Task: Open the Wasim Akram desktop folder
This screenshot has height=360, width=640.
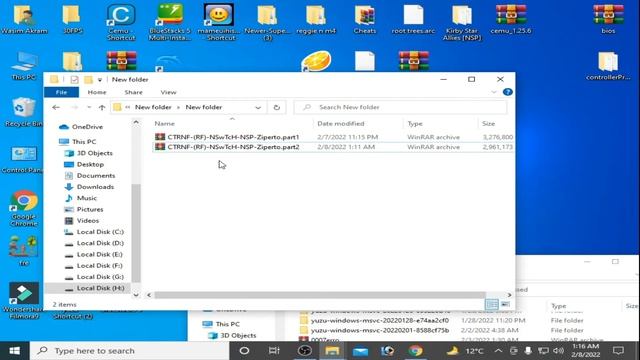Action: pyautogui.click(x=24, y=19)
